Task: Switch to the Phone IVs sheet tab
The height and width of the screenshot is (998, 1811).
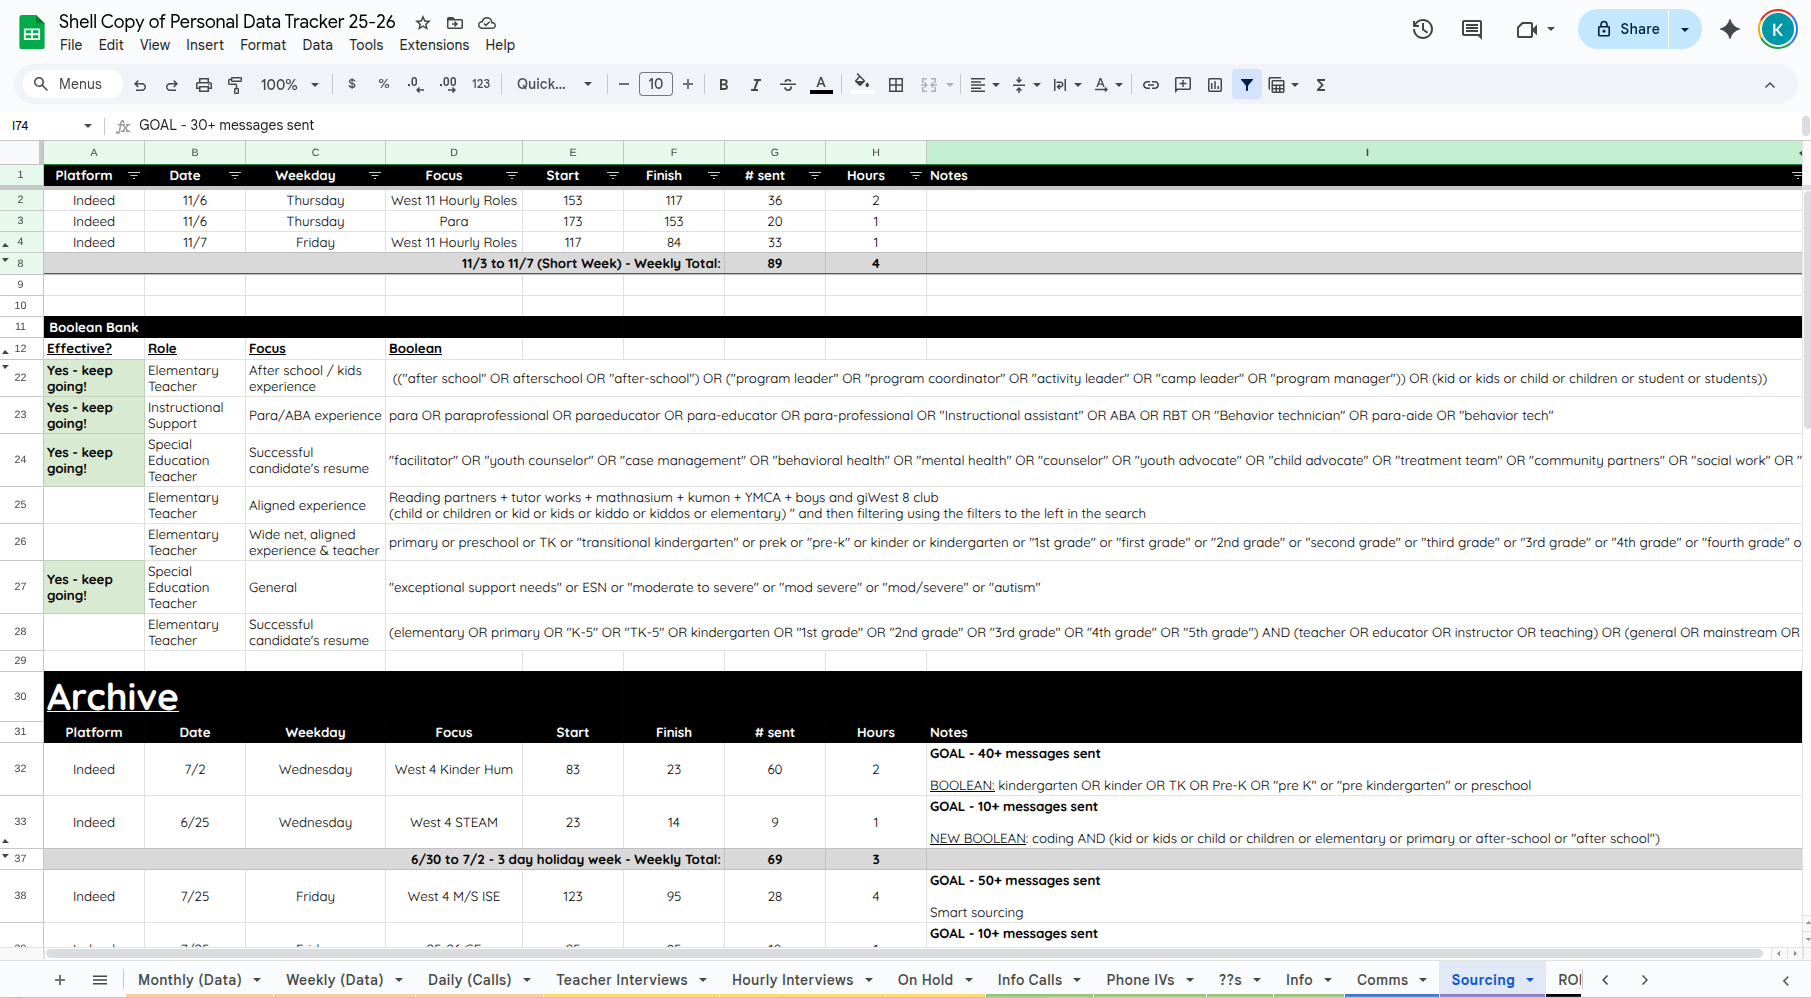Action: pyautogui.click(x=1141, y=980)
